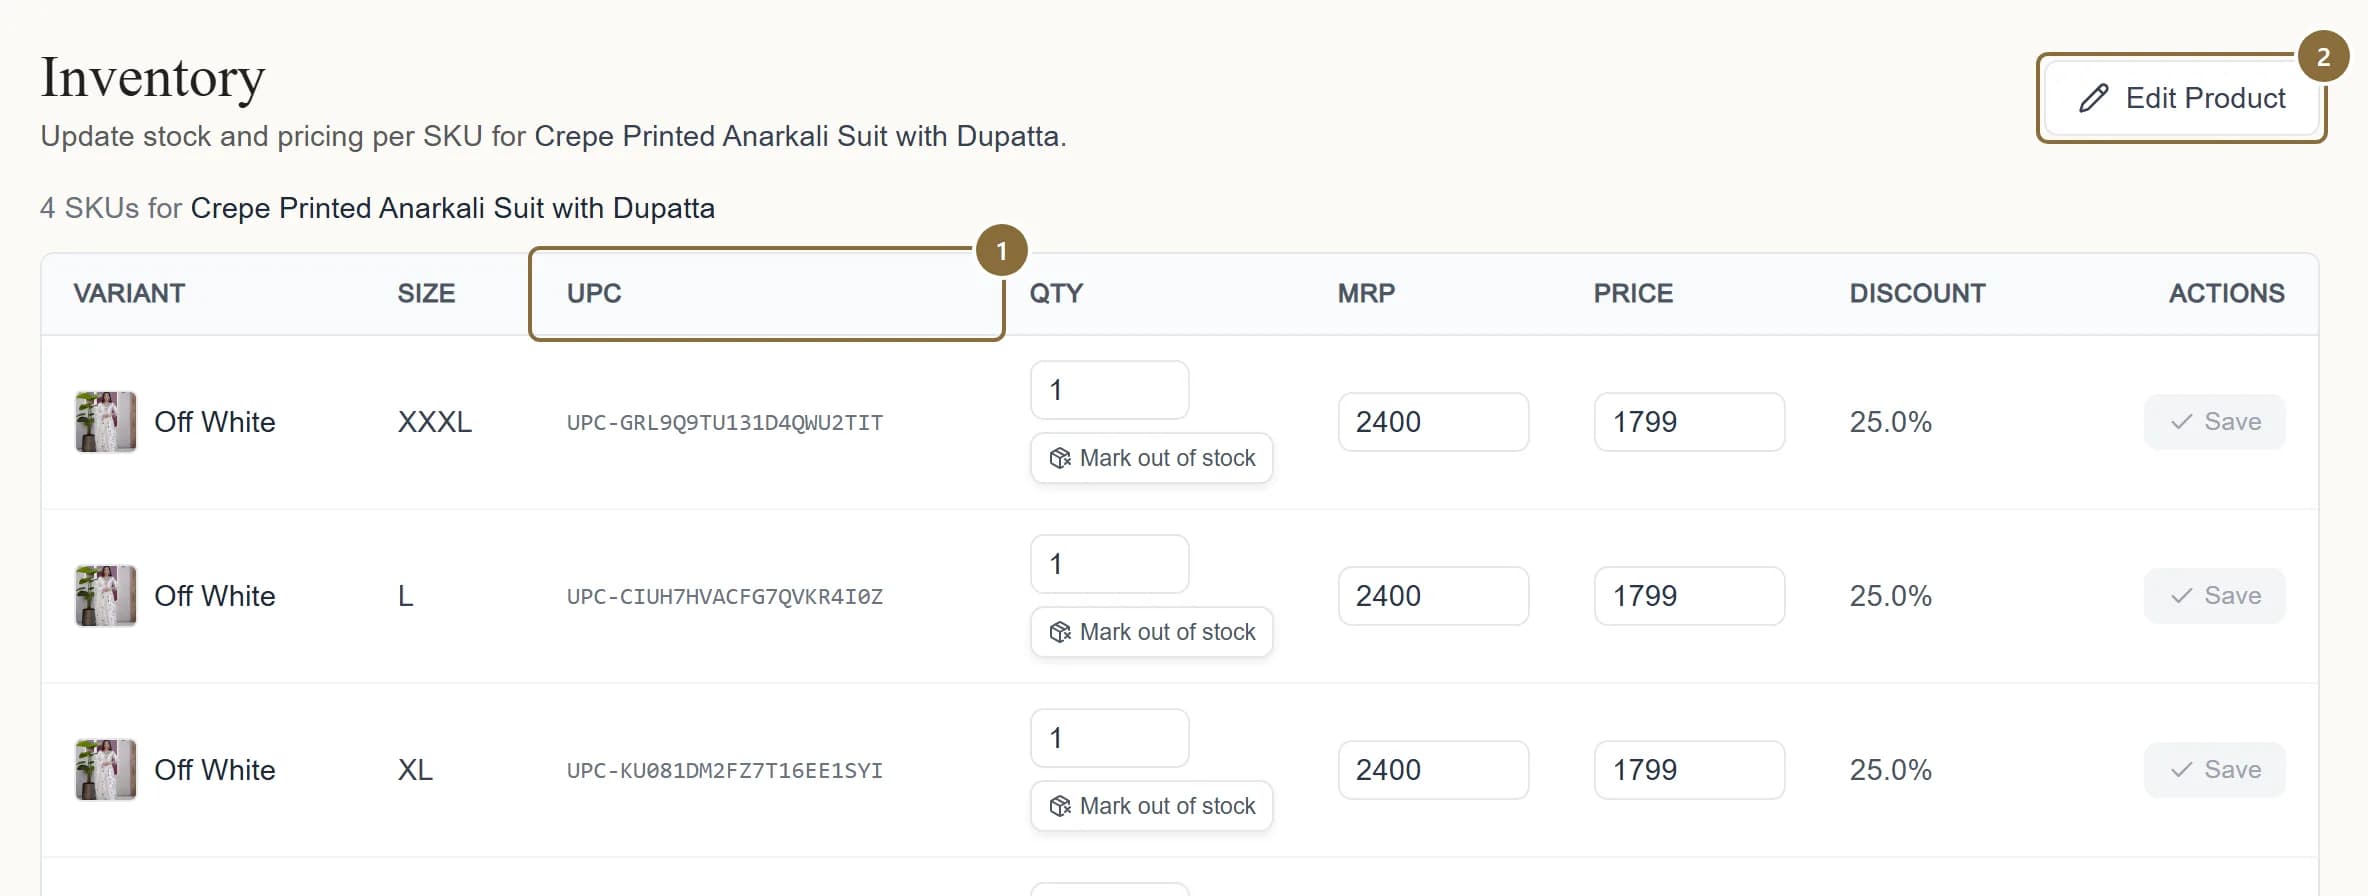
Task: Save the Off White L row
Action: [x=2215, y=596]
